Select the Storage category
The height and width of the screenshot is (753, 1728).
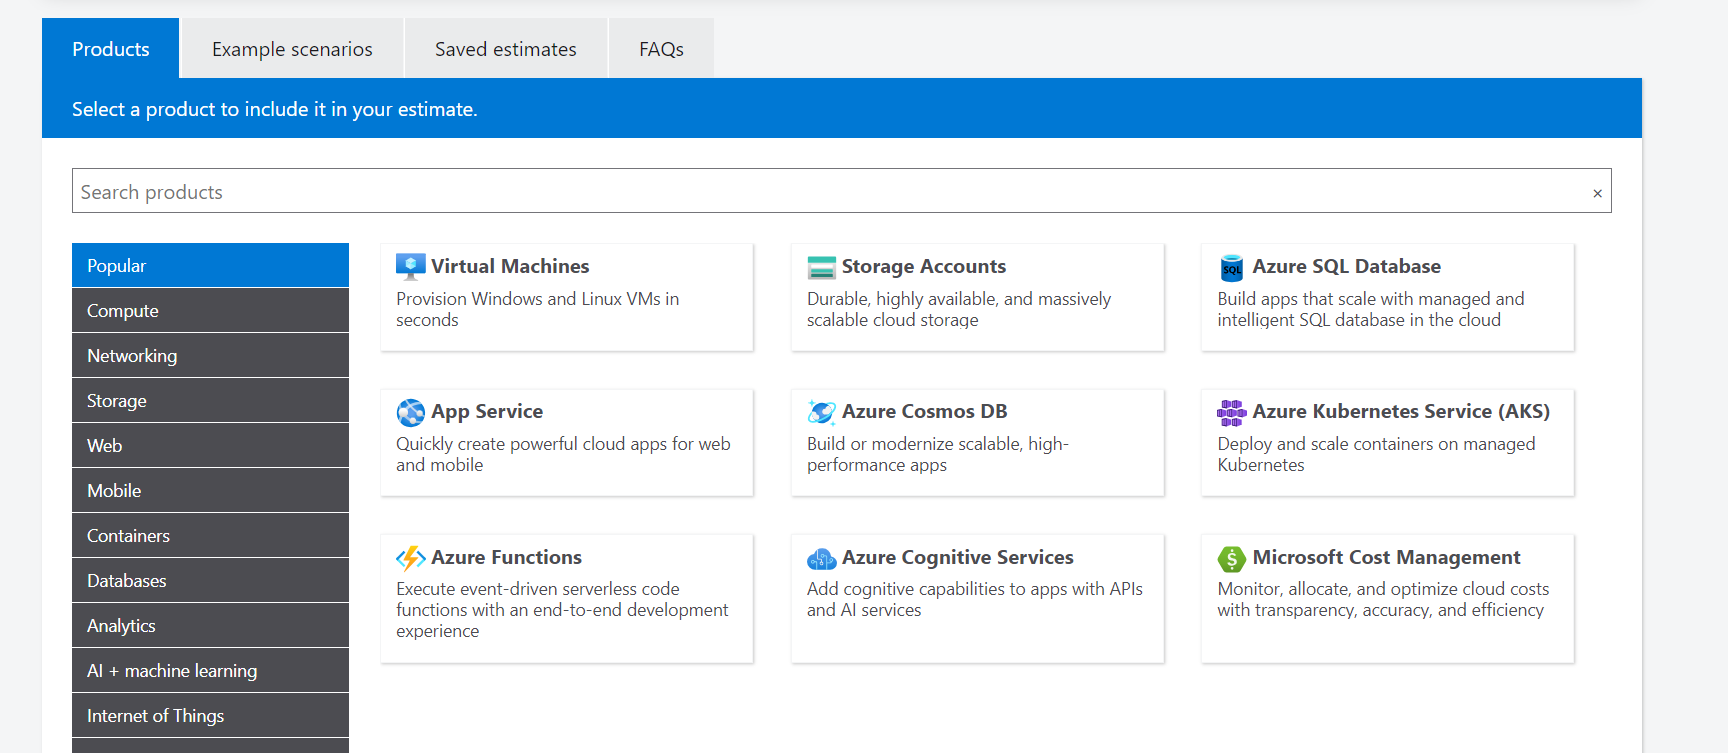pos(210,400)
